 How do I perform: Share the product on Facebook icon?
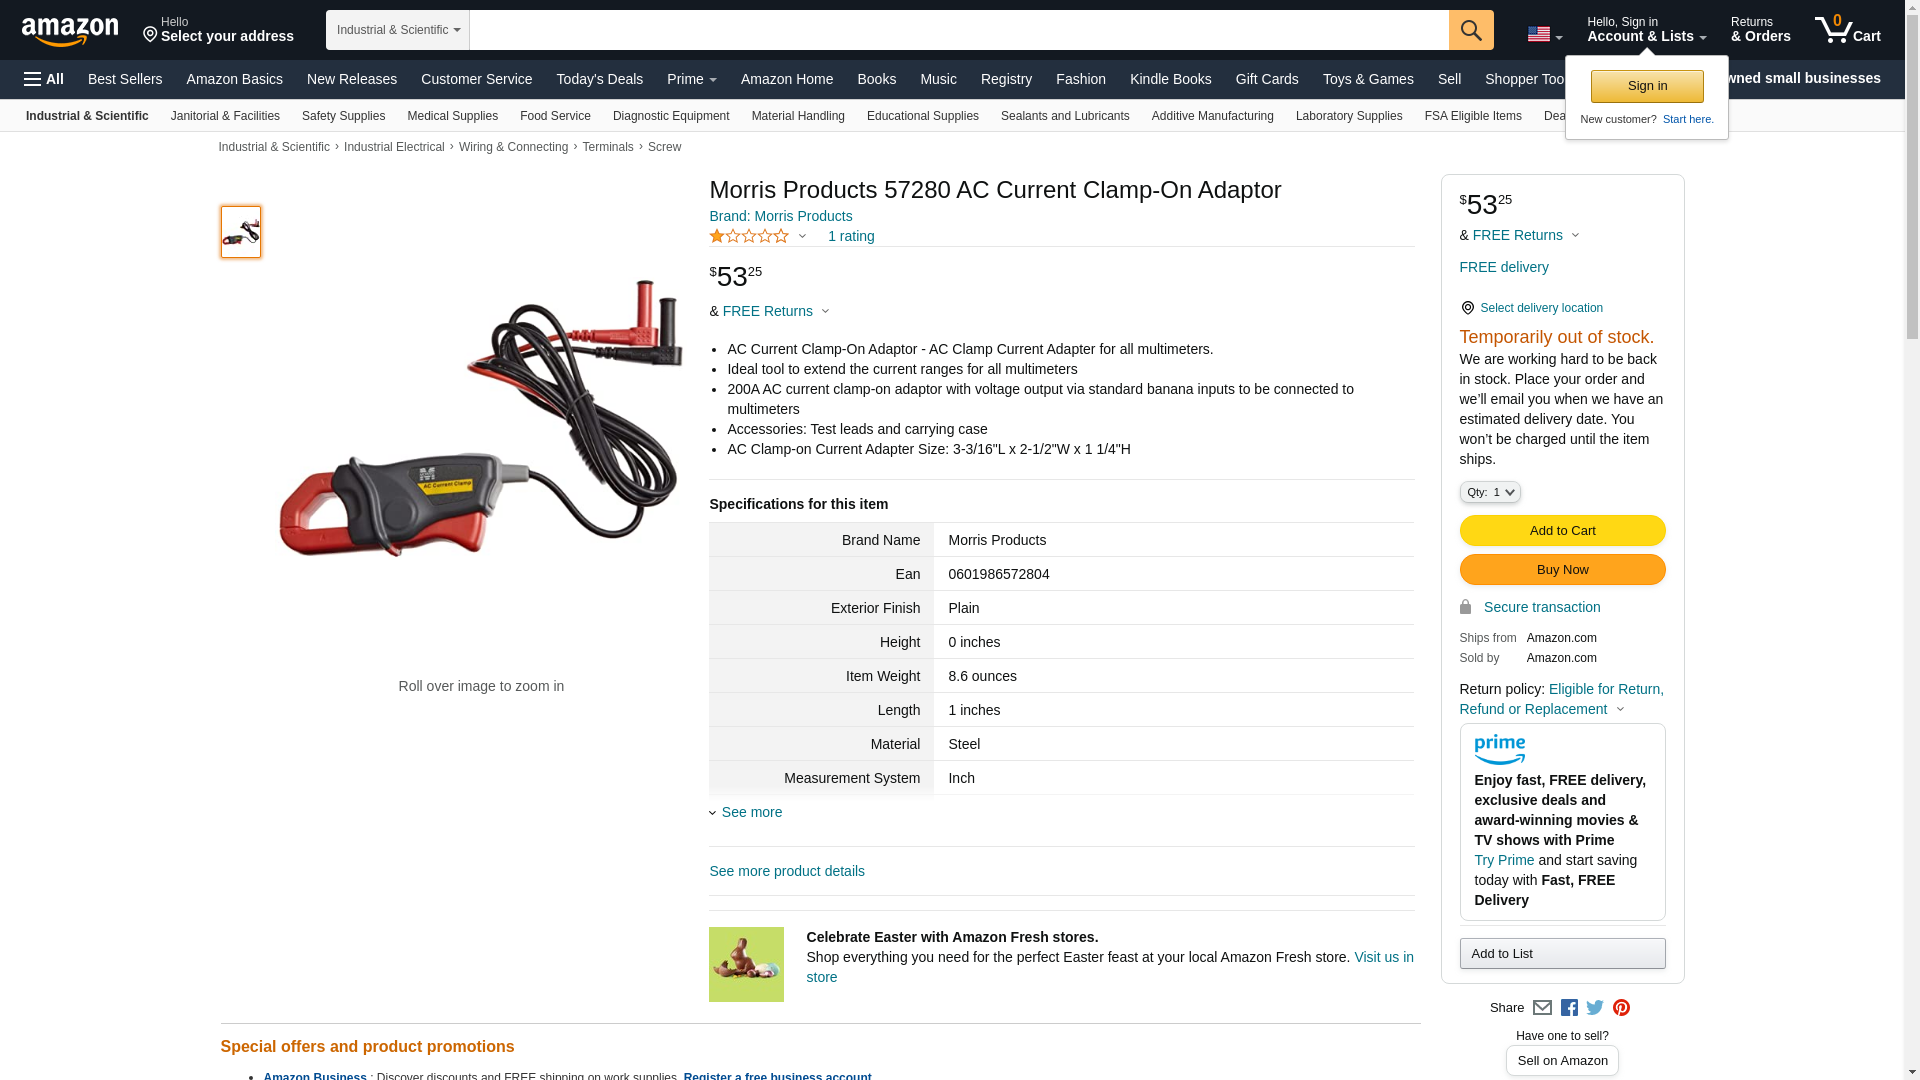click(x=1569, y=1008)
